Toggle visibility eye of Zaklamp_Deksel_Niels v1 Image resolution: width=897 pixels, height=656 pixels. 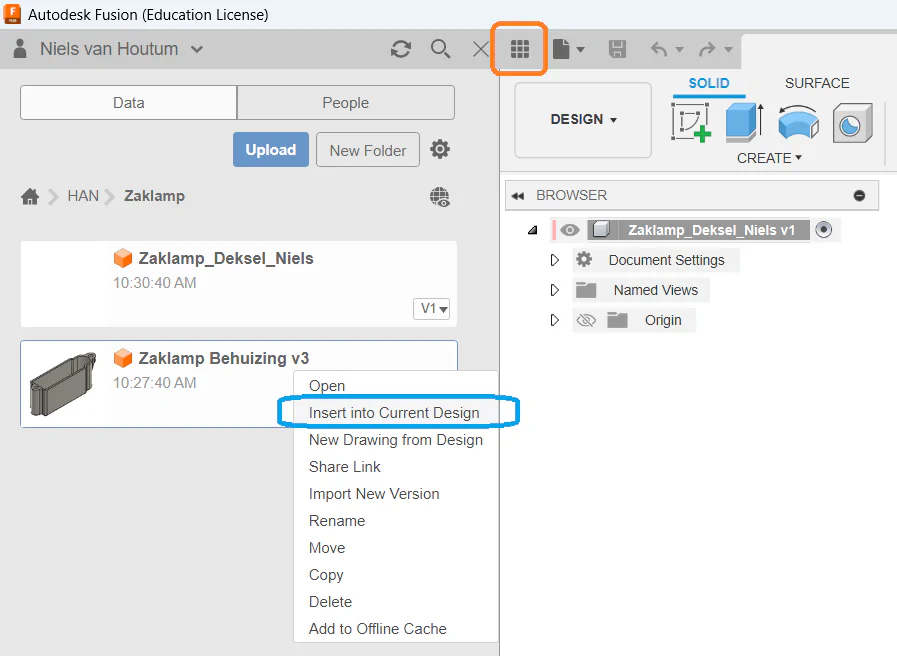pyautogui.click(x=569, y=230)
